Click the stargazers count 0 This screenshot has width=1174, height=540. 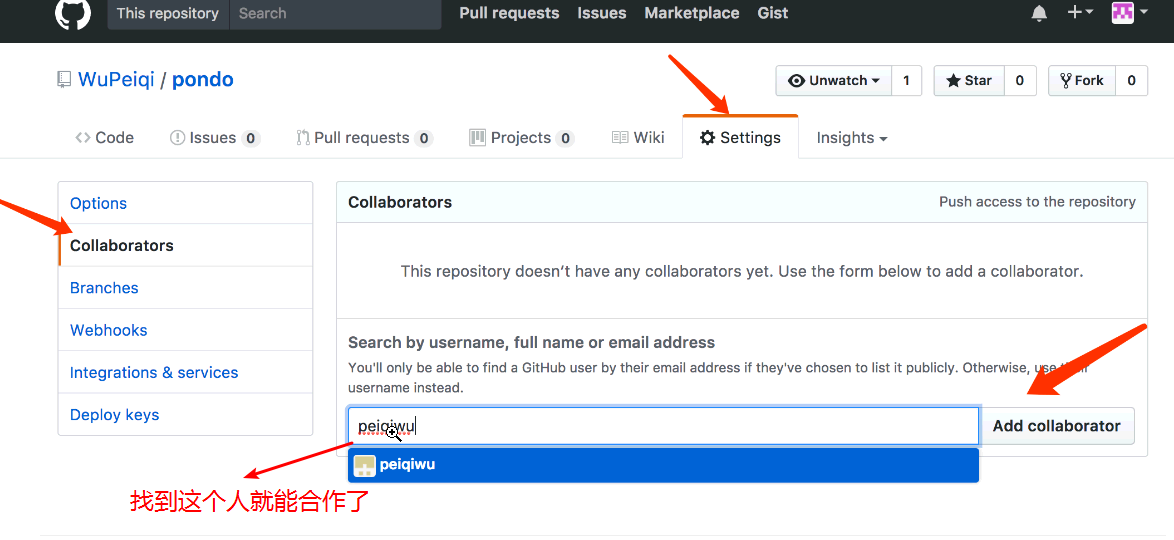[1020, 81]
